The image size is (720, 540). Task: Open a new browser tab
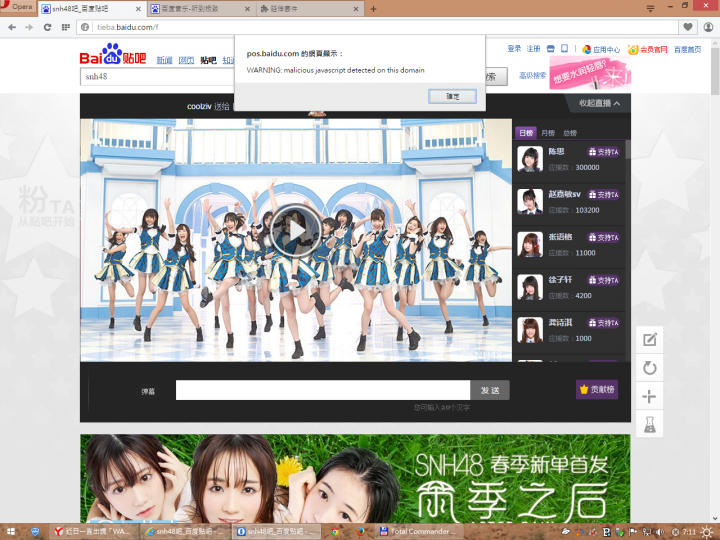[x=373, y=9]
